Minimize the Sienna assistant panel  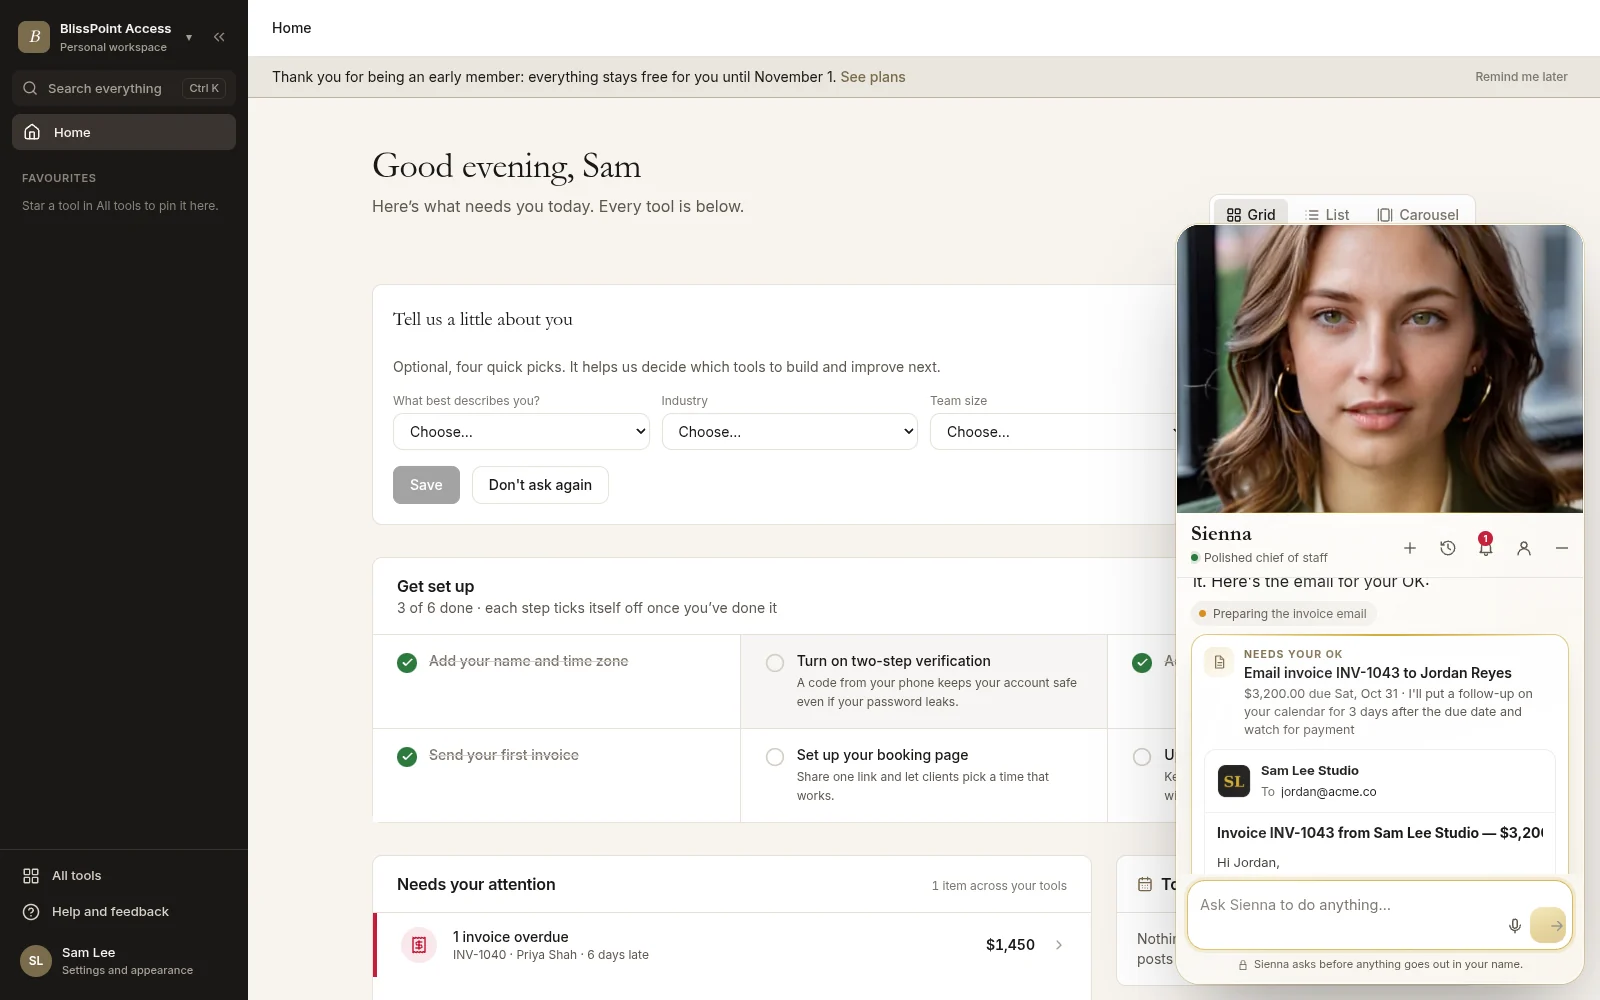1562,548
